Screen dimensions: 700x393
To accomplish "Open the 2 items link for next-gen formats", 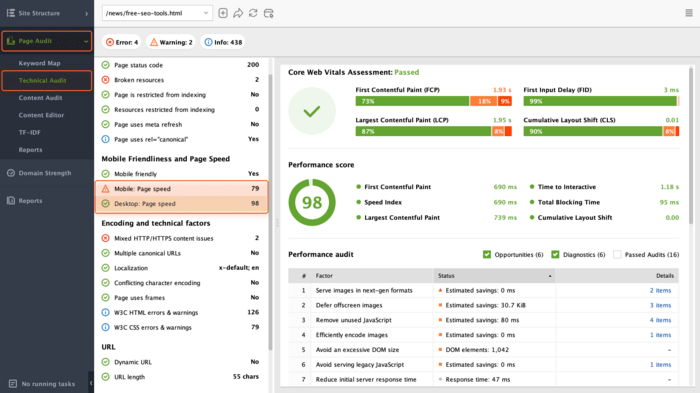I will (660, 290).
